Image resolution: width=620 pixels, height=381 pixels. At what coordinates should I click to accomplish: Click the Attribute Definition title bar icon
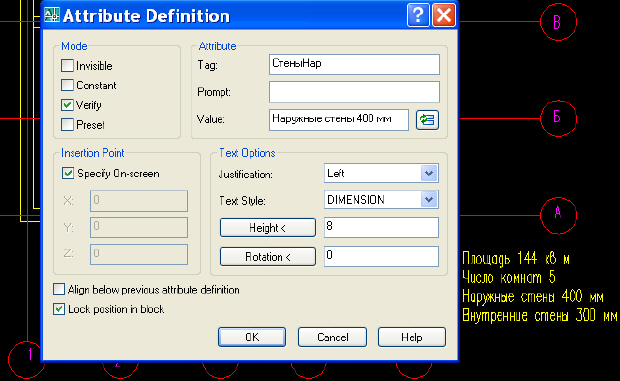coord(52,15)
